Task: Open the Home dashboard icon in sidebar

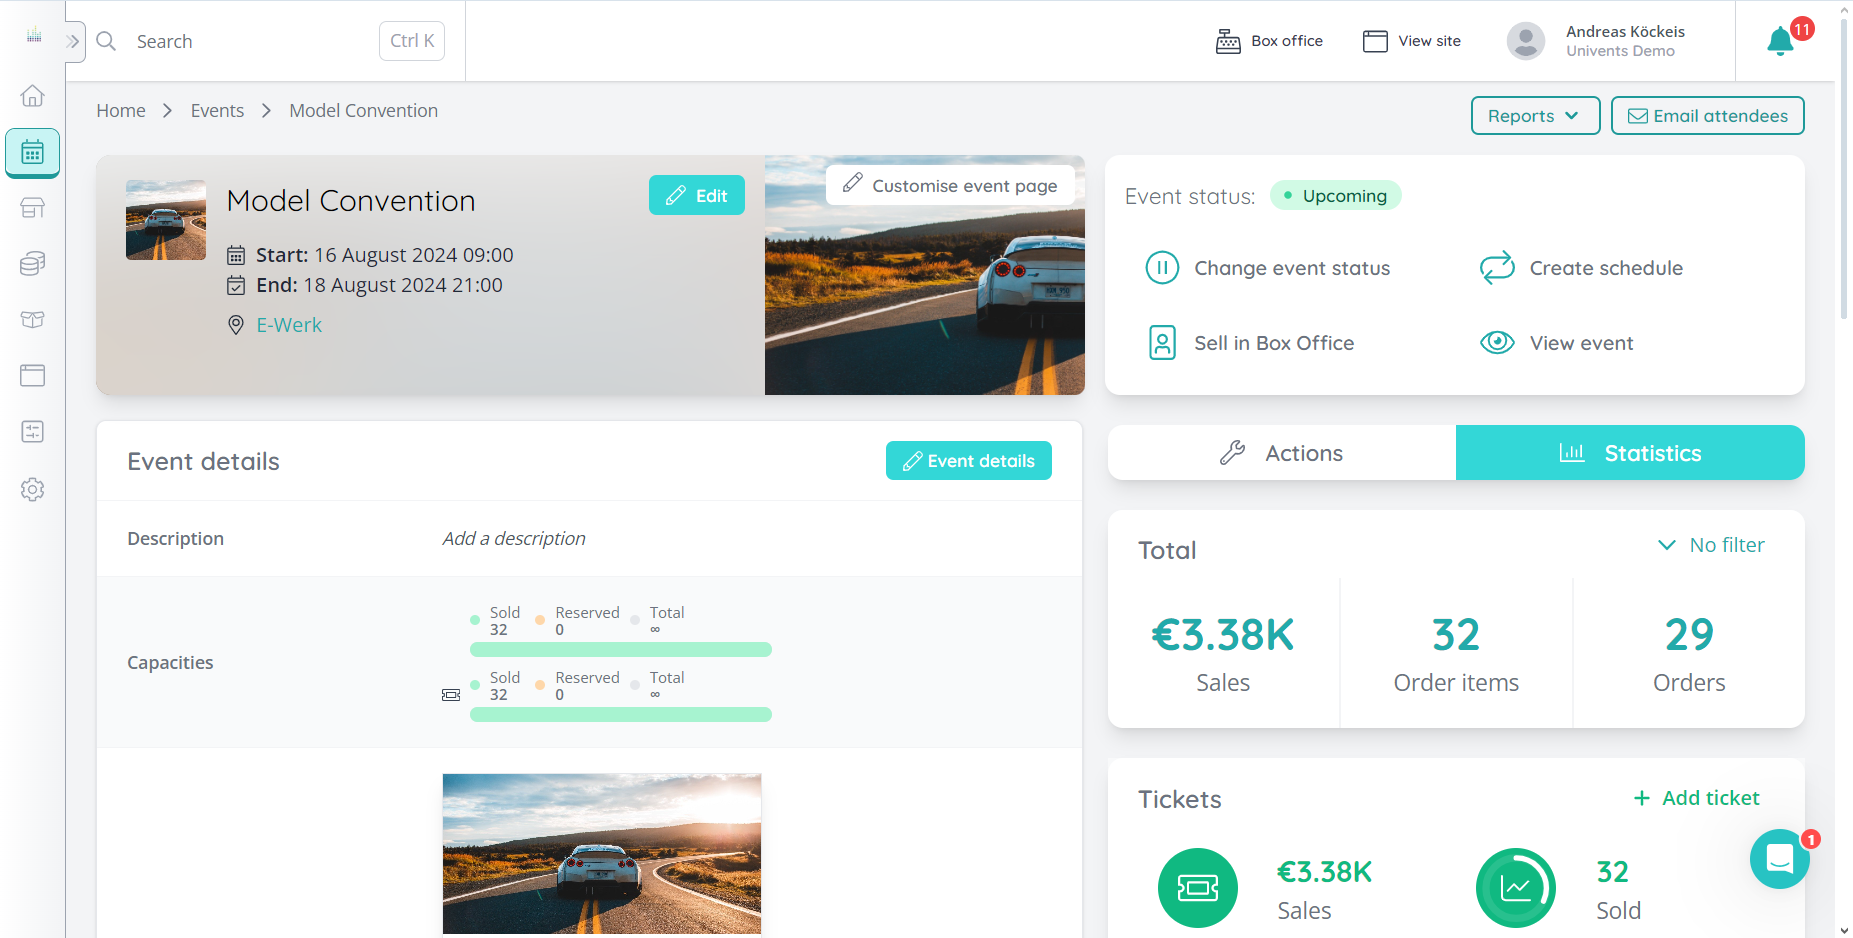Action: (32, 96)
